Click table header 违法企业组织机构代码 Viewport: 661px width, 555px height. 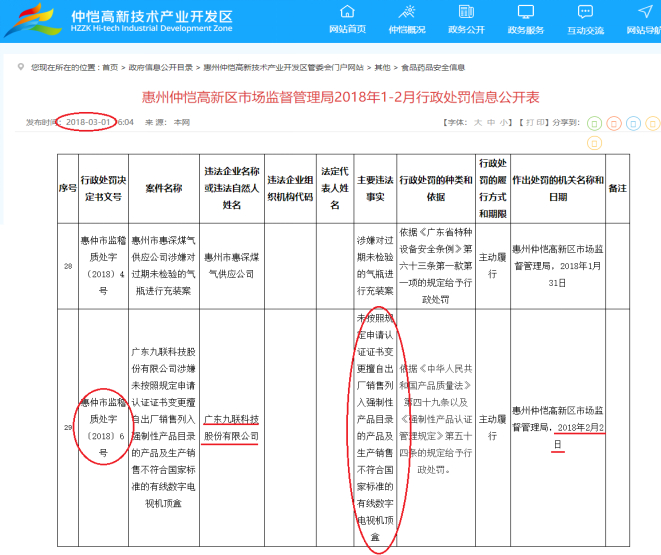pos(290,188)
